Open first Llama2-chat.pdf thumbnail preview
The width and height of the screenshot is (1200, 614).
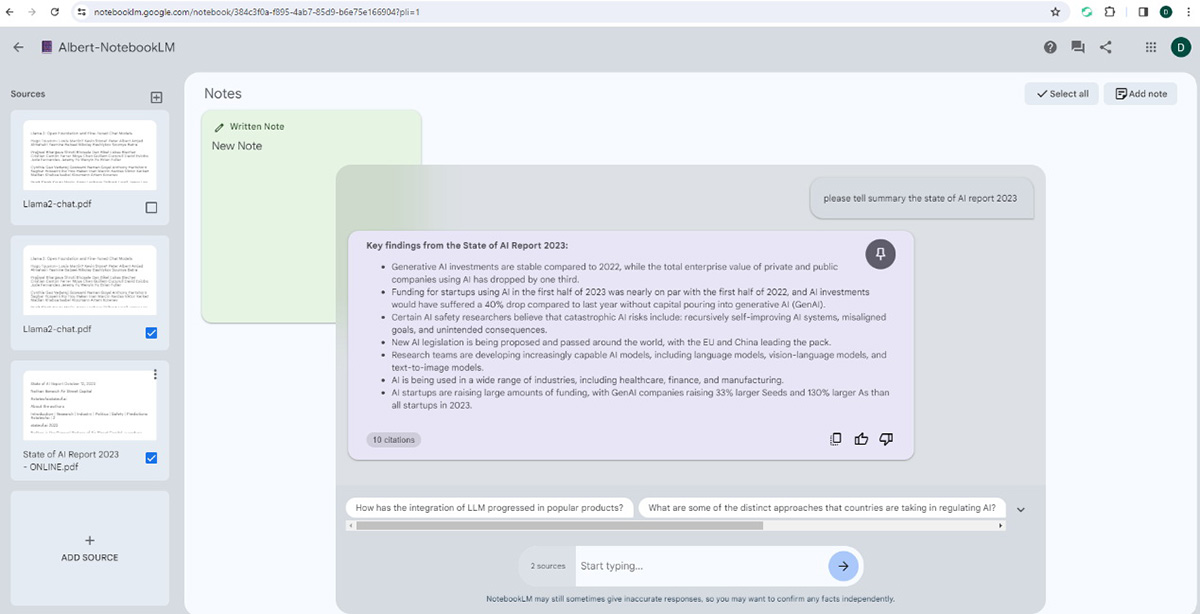click(x=90, y=154)
